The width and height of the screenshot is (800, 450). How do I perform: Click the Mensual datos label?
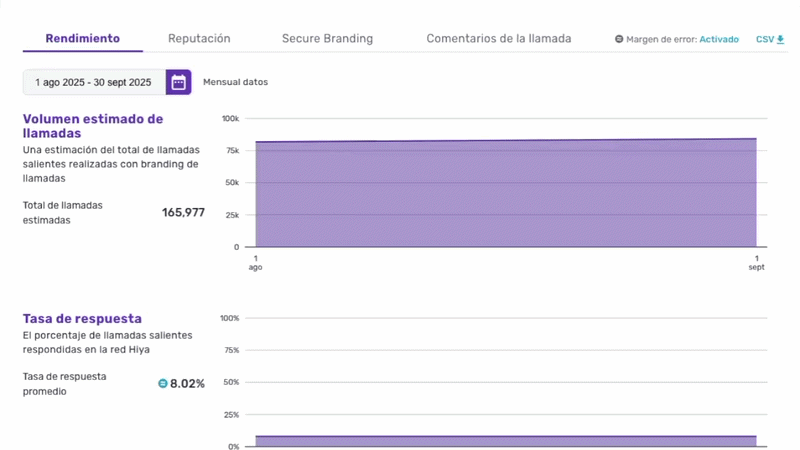(x=235, y=82)
